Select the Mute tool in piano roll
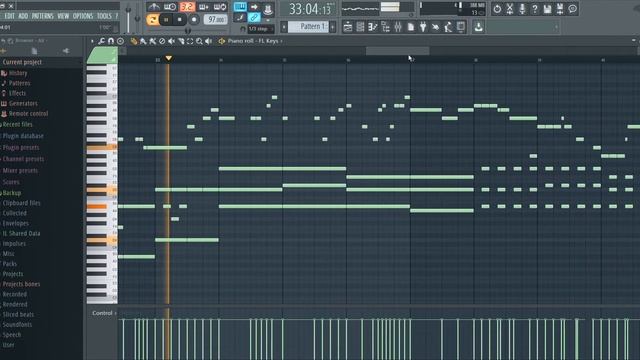Image resolution: width=640 pixels, height=360 pixels. click(x=171, y=41)
